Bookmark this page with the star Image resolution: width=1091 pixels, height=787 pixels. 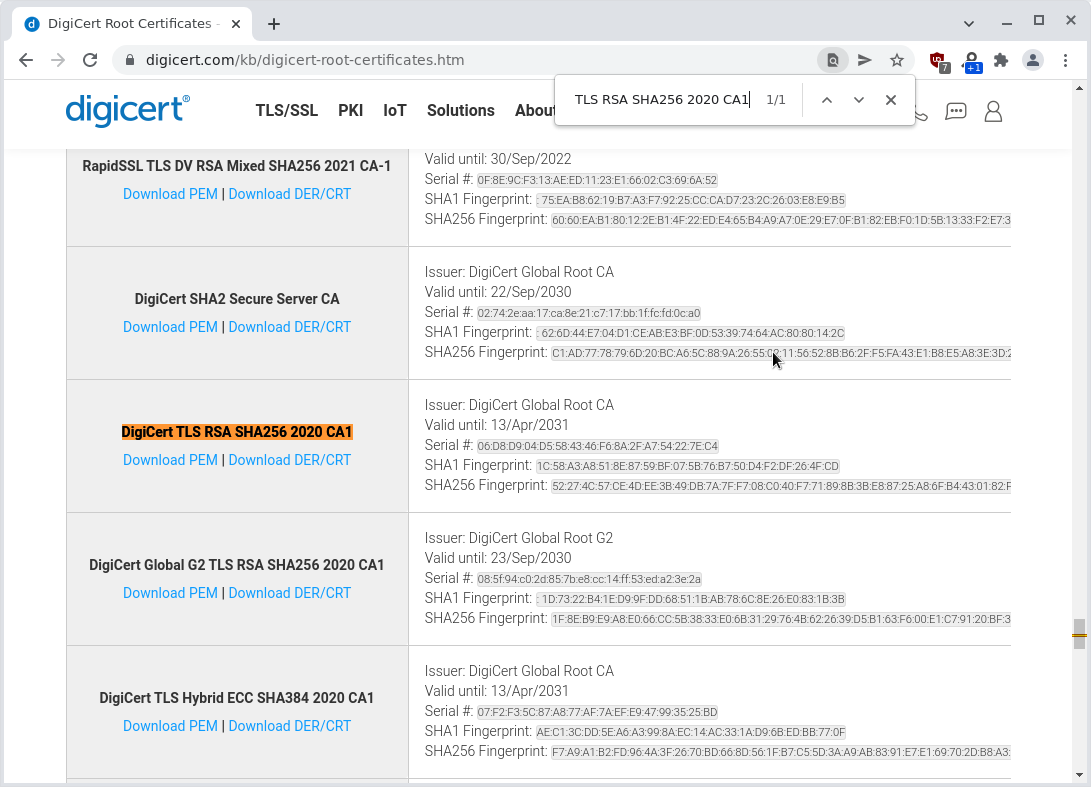click(897, 60)
